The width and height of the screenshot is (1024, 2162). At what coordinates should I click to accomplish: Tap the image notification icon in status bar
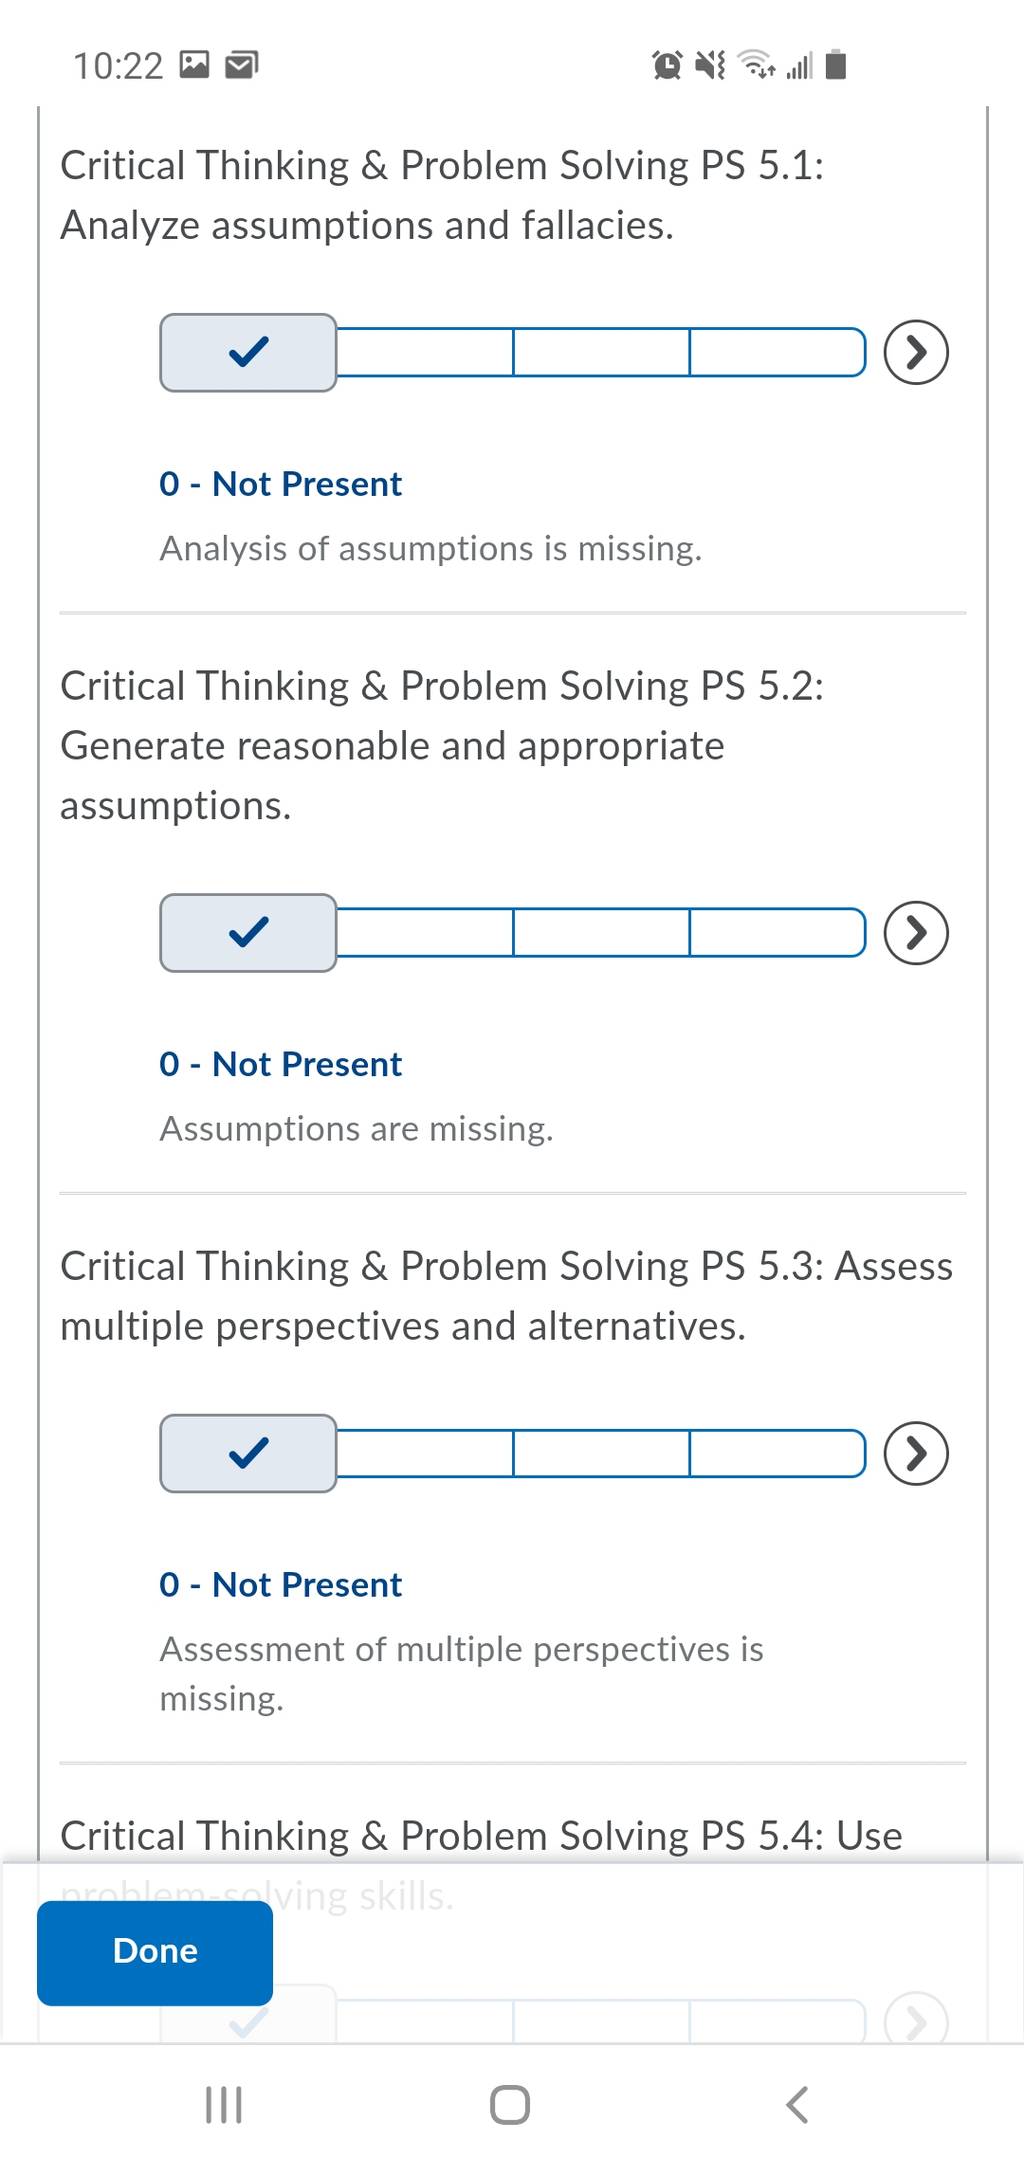tap(194, 66)
